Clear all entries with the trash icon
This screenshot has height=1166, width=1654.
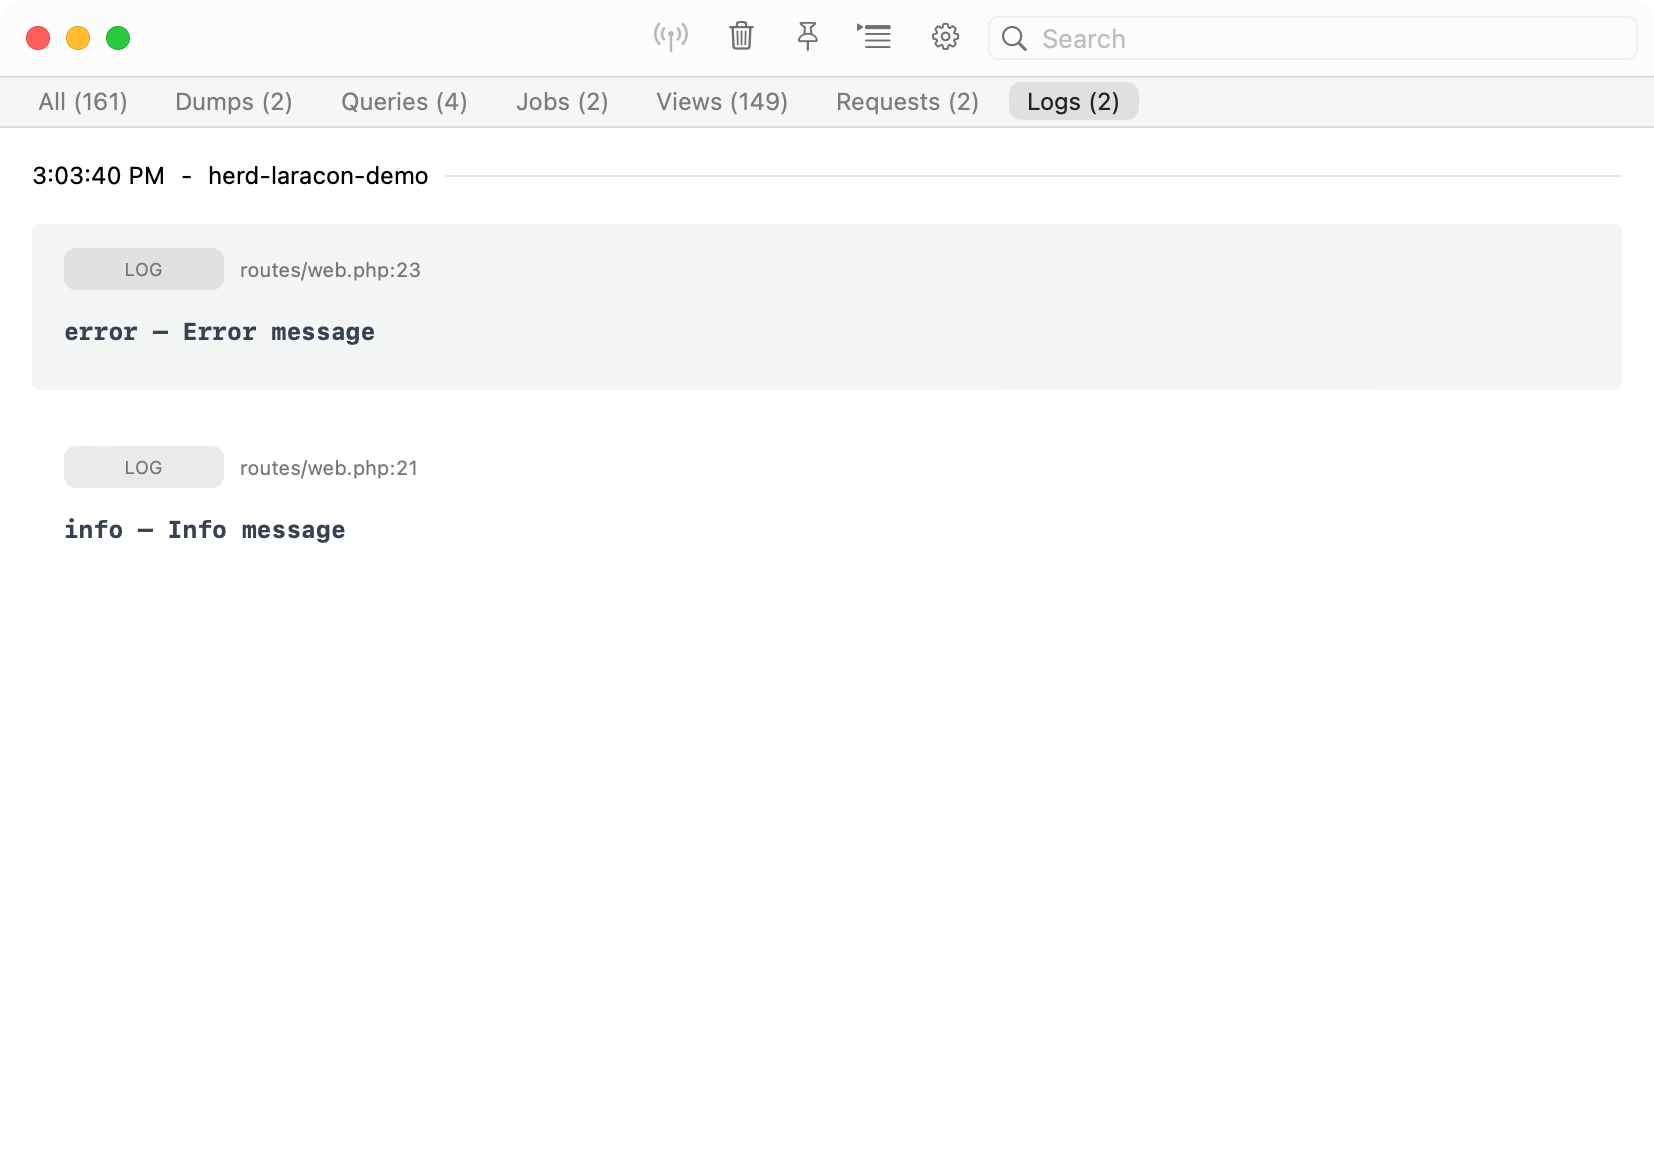(x=741, y=37)
